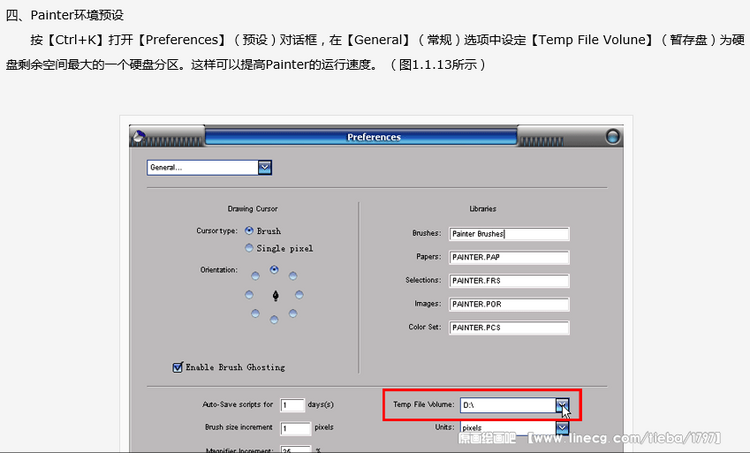Select the lower-left orientation radio button
This screenshot has height=453, width=750.
[x=255, y=313]
